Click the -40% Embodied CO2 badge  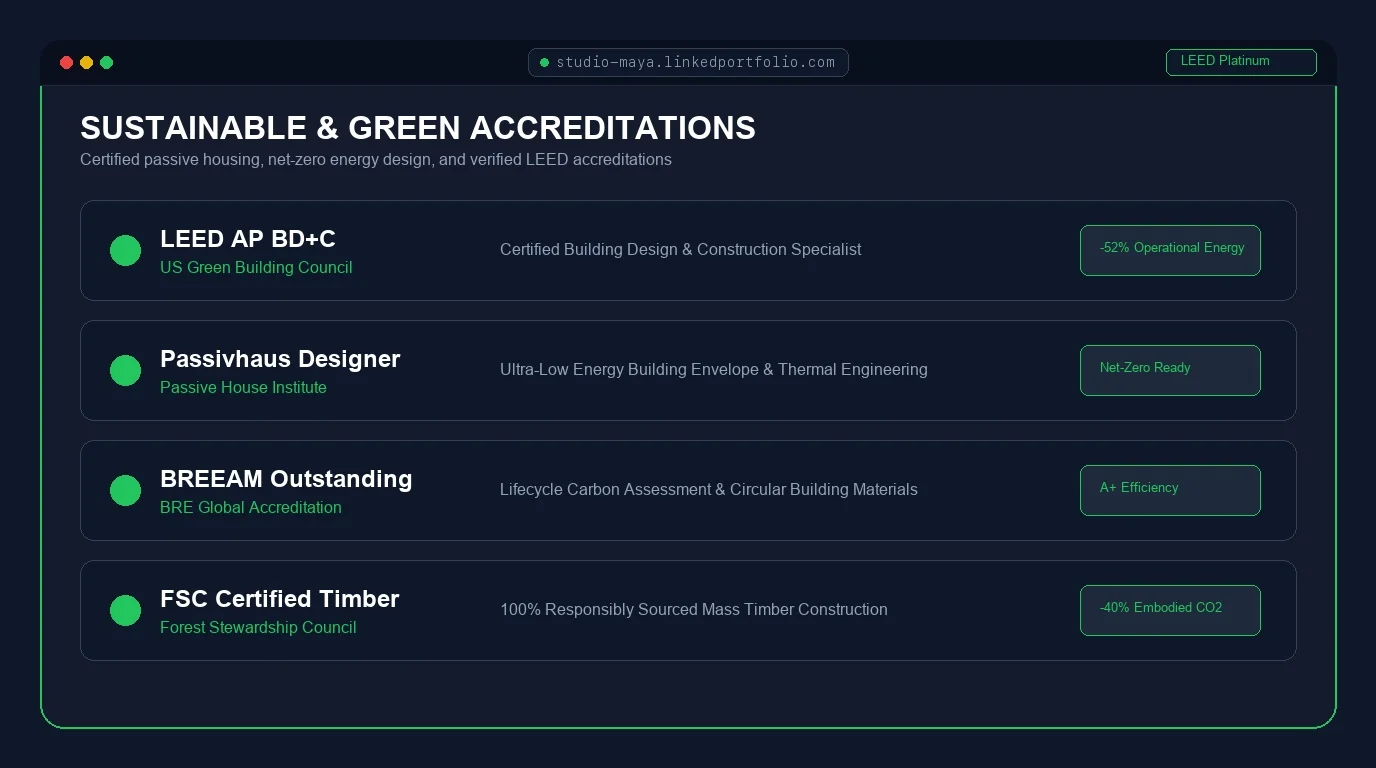(1170, 610)
